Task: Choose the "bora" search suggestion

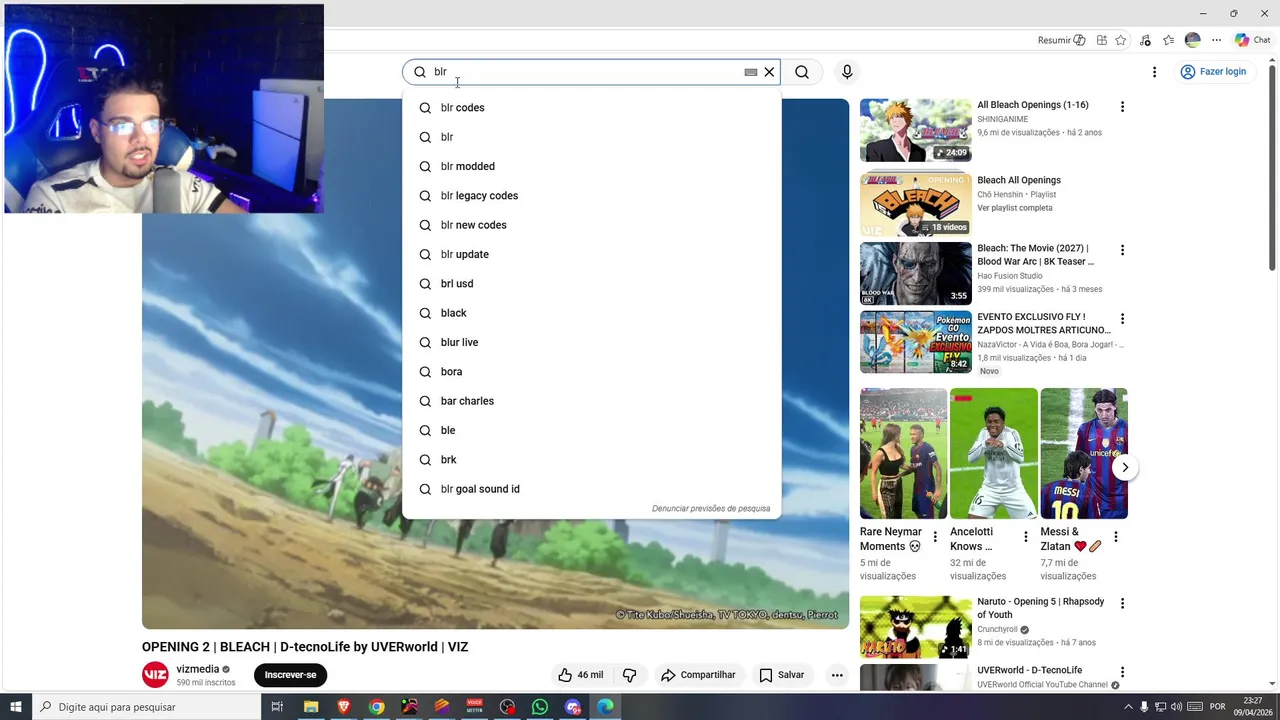Action: 591,372
